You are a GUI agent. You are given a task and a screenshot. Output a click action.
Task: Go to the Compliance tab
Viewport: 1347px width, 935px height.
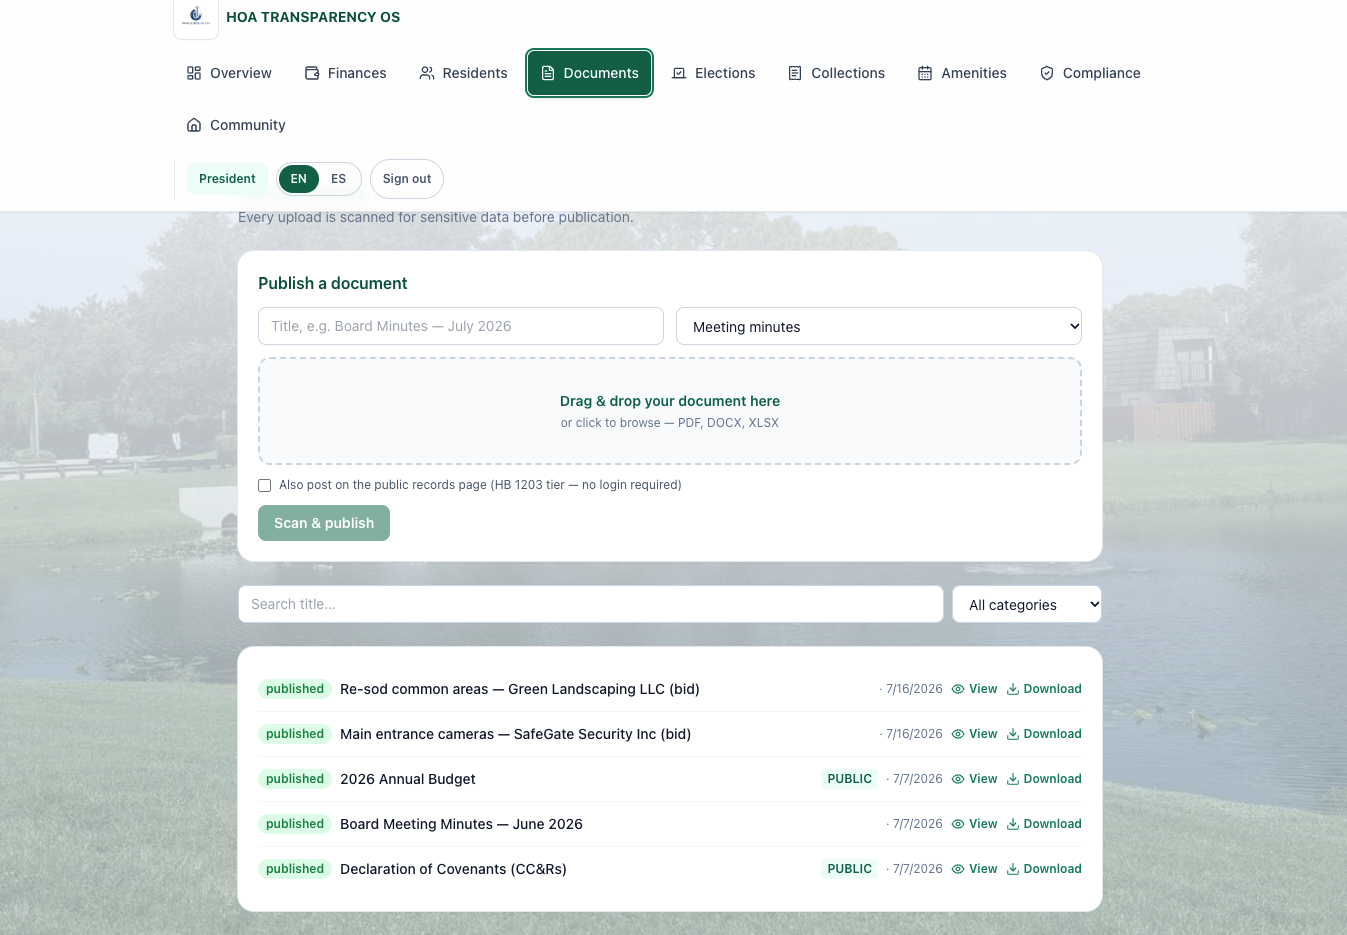pos(1090,73)
